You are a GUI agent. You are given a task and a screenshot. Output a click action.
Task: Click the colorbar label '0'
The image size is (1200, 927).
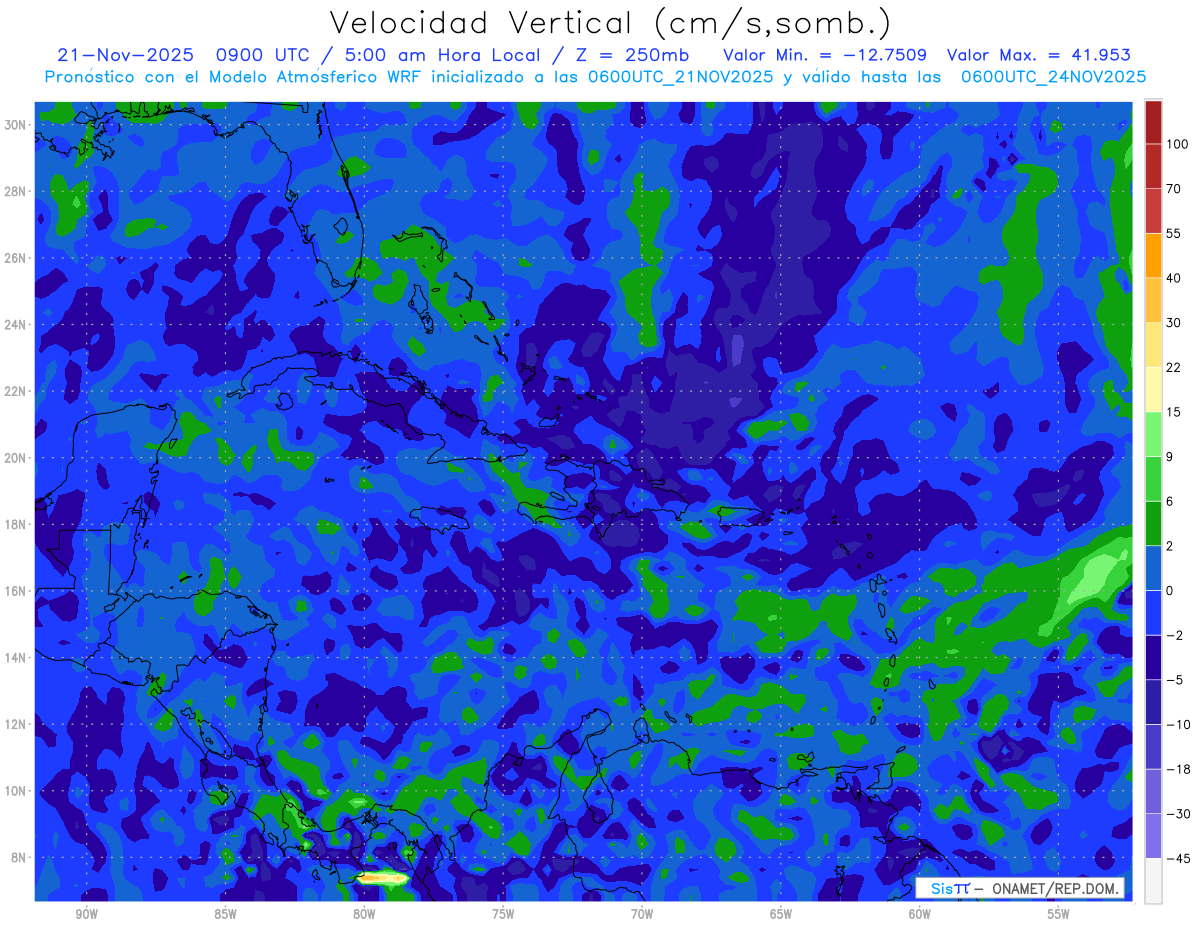pyautogui.click(x=1170, y=590)
